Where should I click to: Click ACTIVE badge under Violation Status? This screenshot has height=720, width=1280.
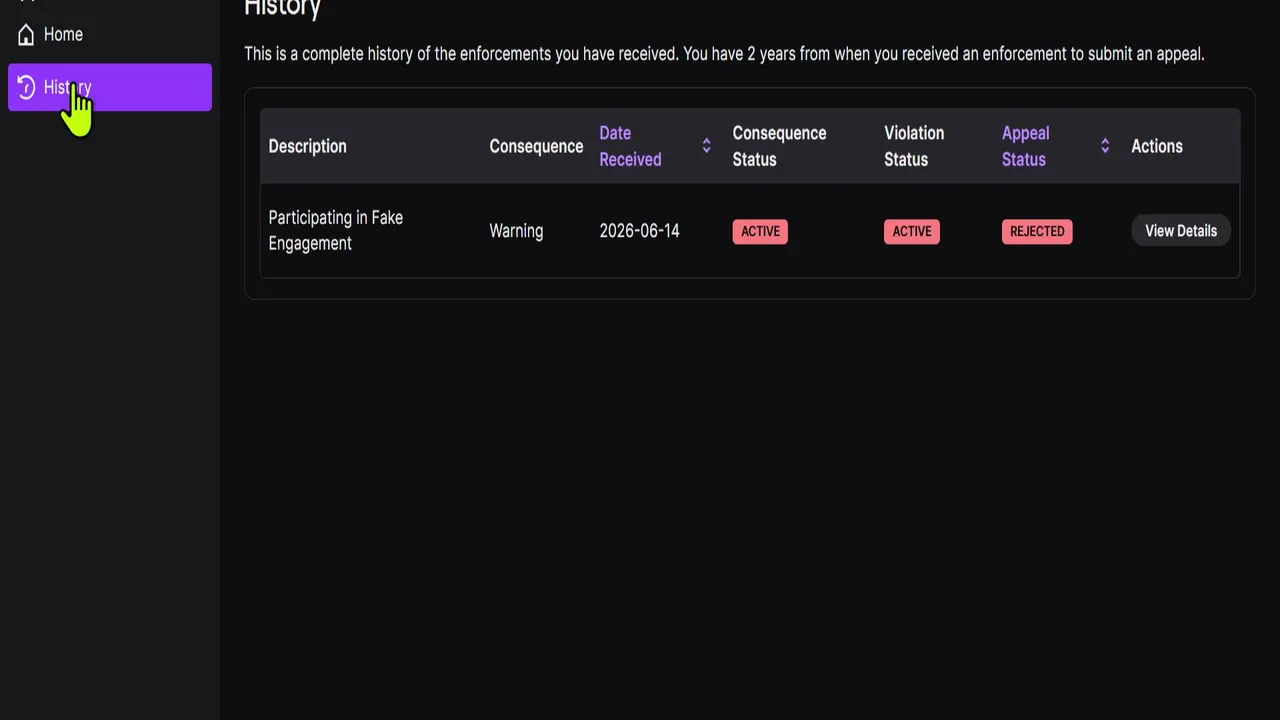point(912,231)
